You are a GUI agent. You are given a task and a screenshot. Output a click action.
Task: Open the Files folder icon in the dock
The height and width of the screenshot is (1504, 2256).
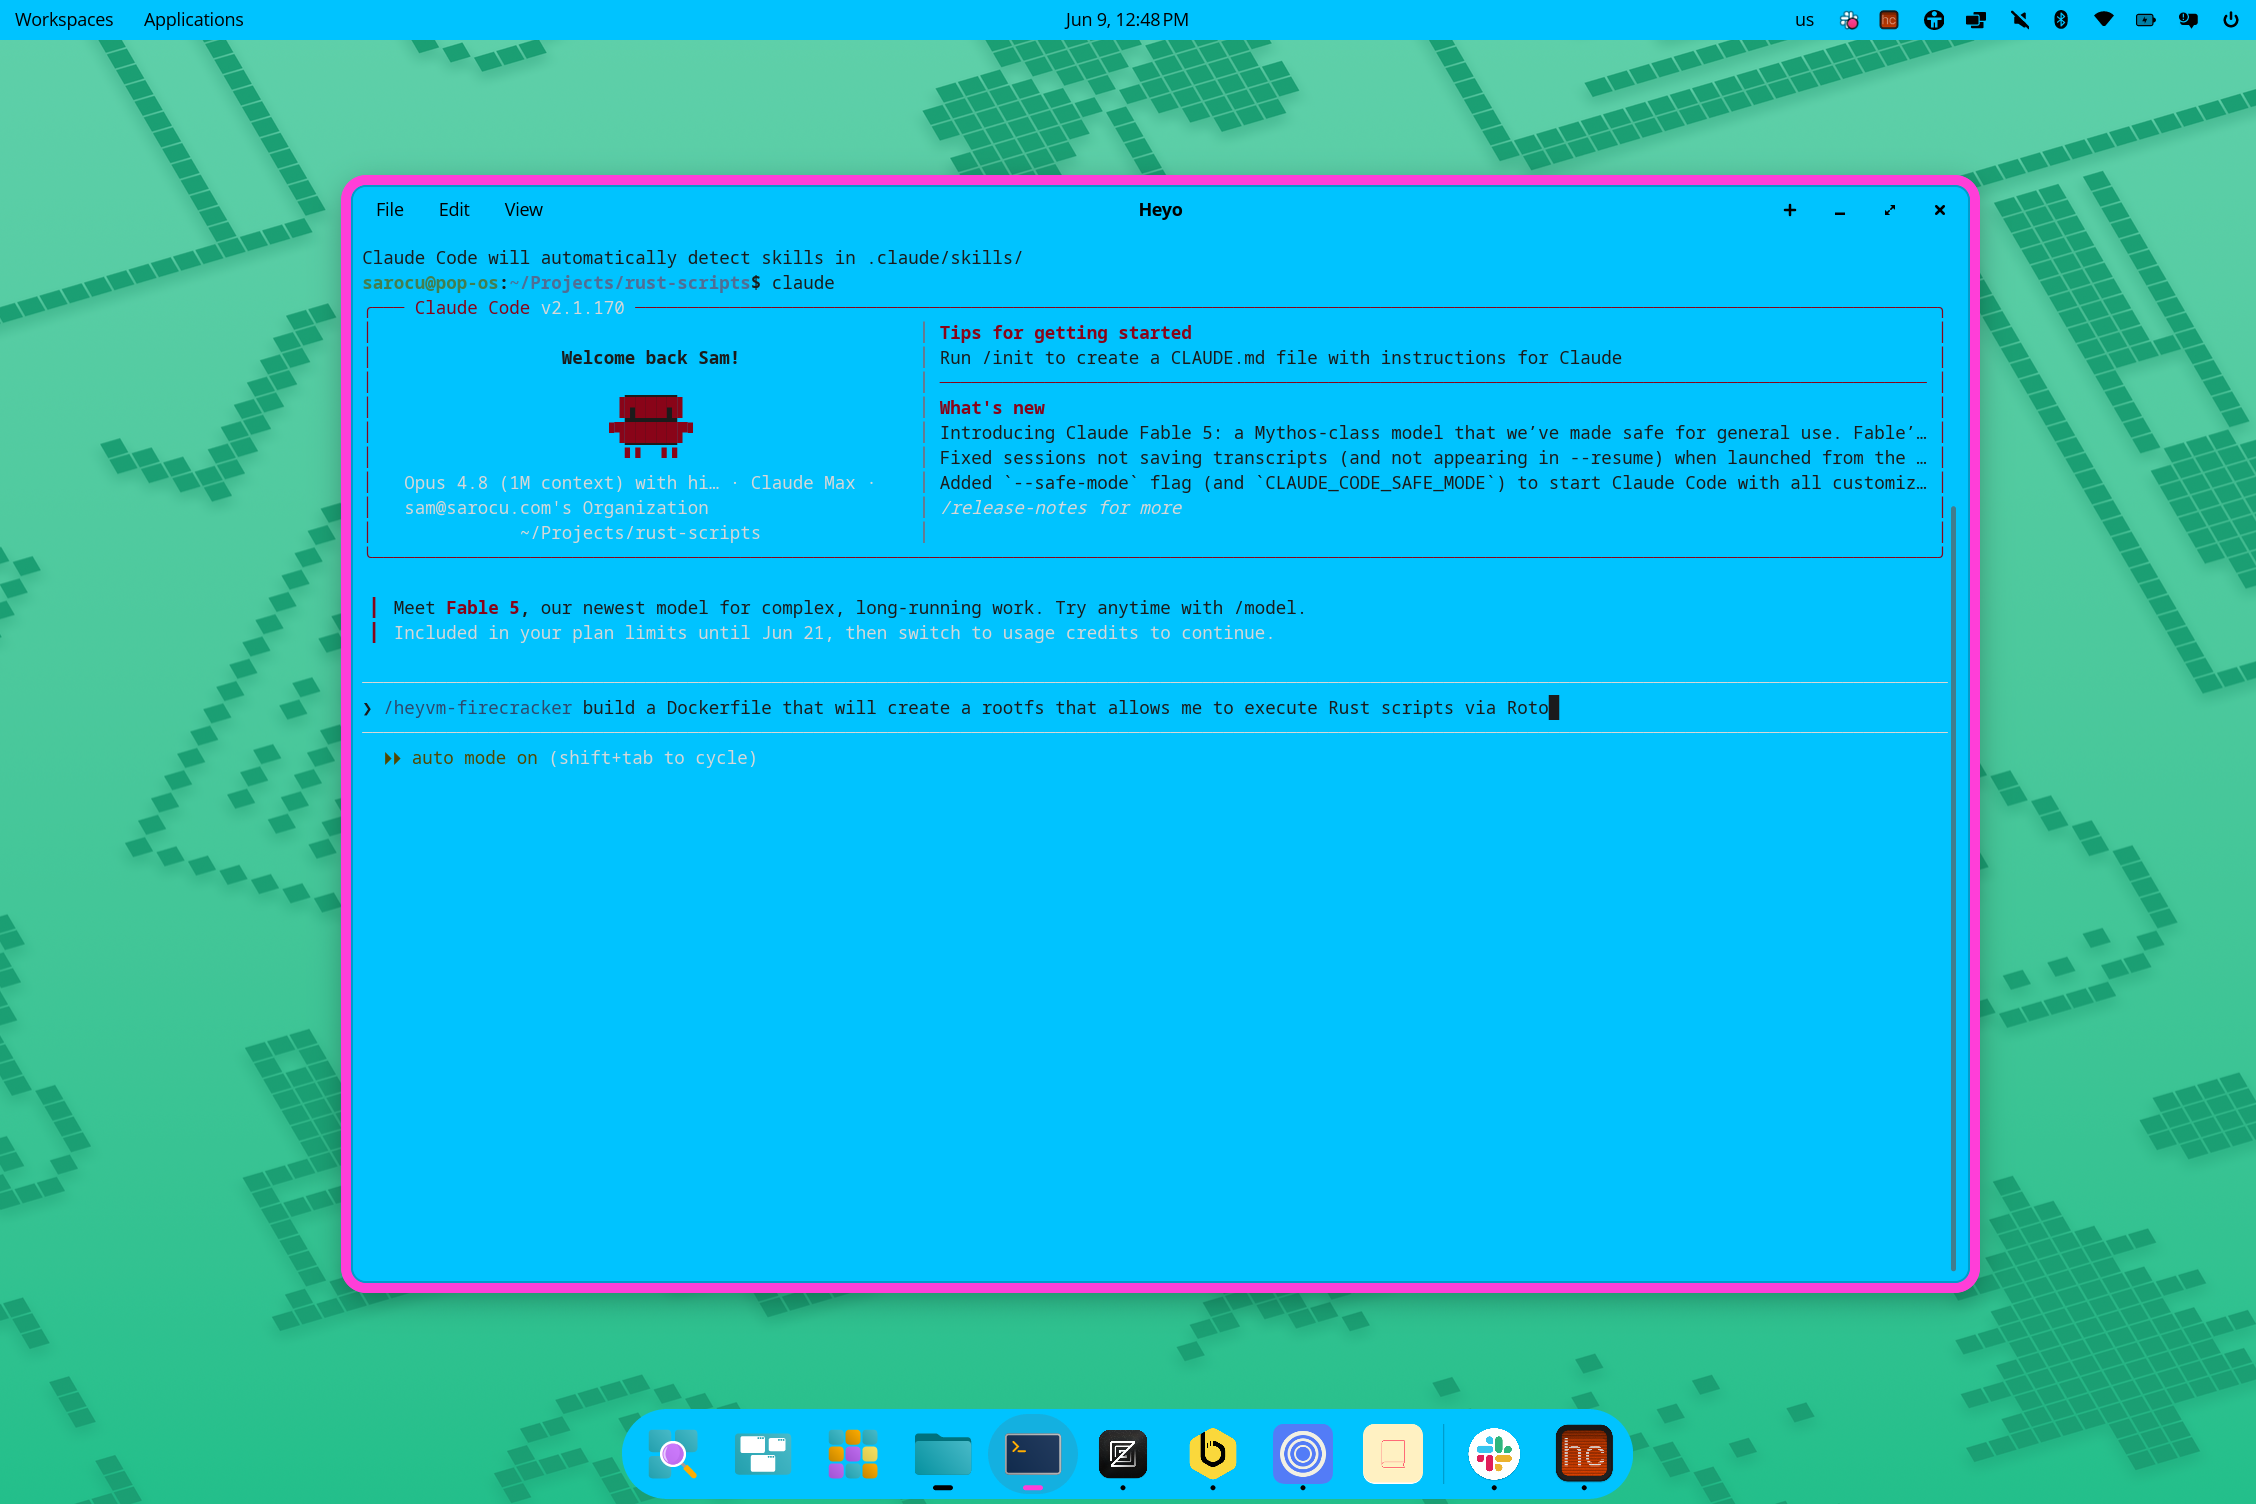[x=943, y=1454]
